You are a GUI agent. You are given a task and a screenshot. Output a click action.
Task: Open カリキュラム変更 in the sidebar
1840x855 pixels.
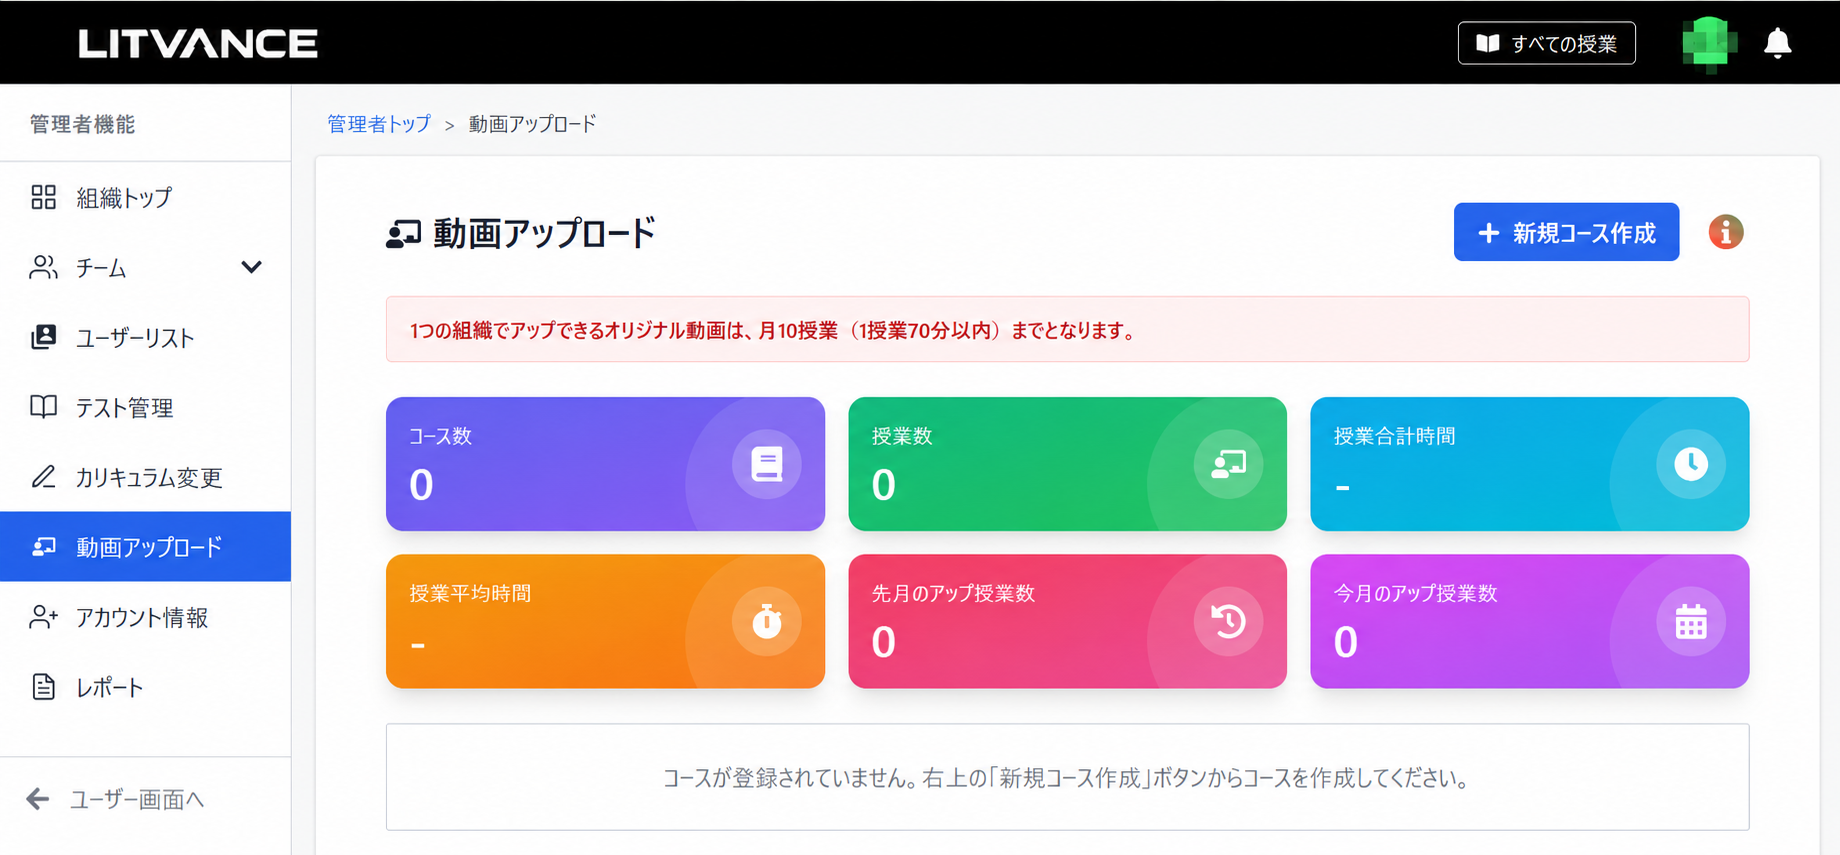pos(146,477)
